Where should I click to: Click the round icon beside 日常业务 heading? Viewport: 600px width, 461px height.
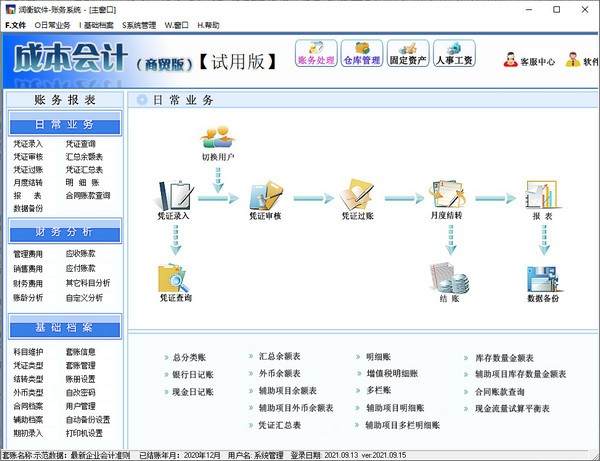(142, 100)
